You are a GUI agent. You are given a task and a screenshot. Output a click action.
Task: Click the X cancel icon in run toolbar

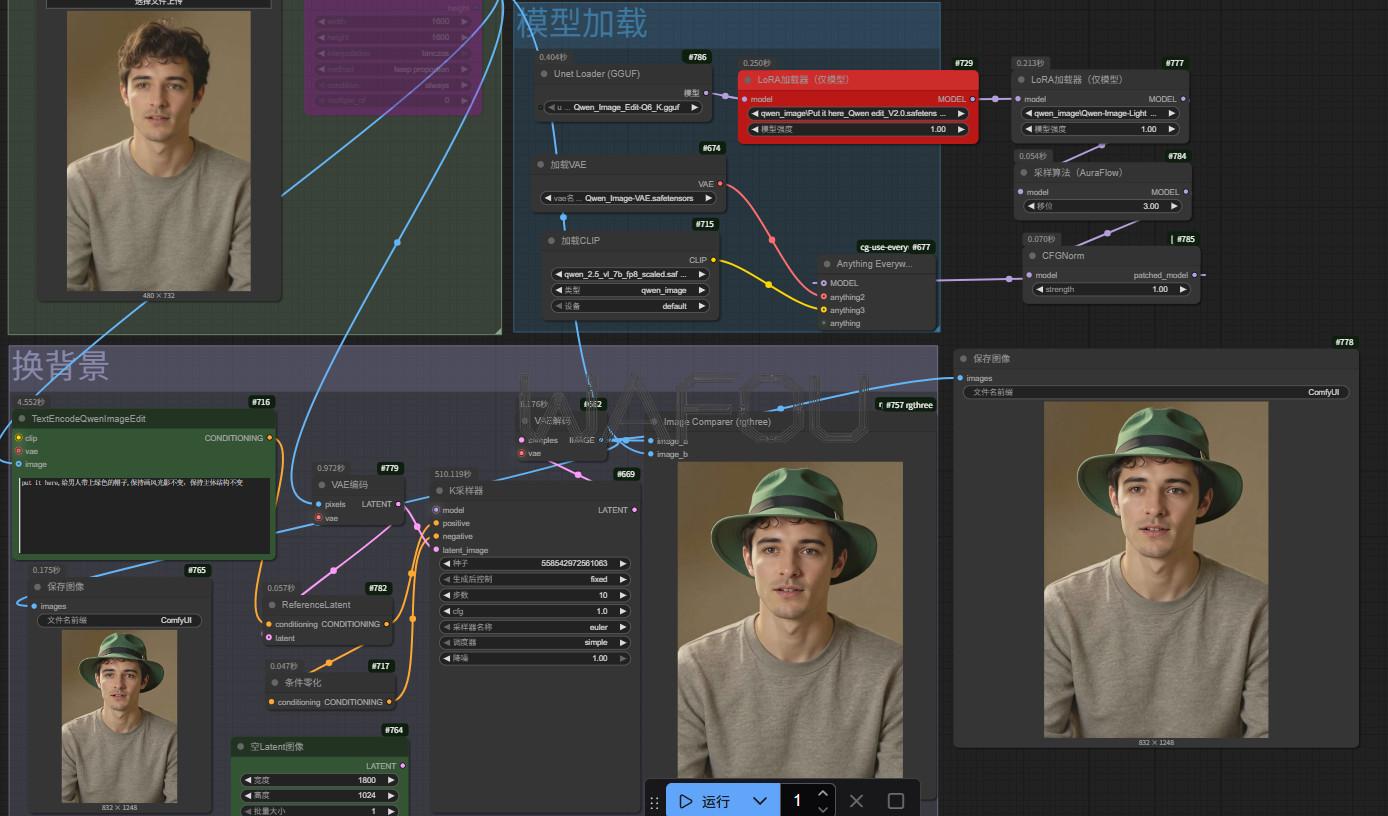[x=856, y=801]
